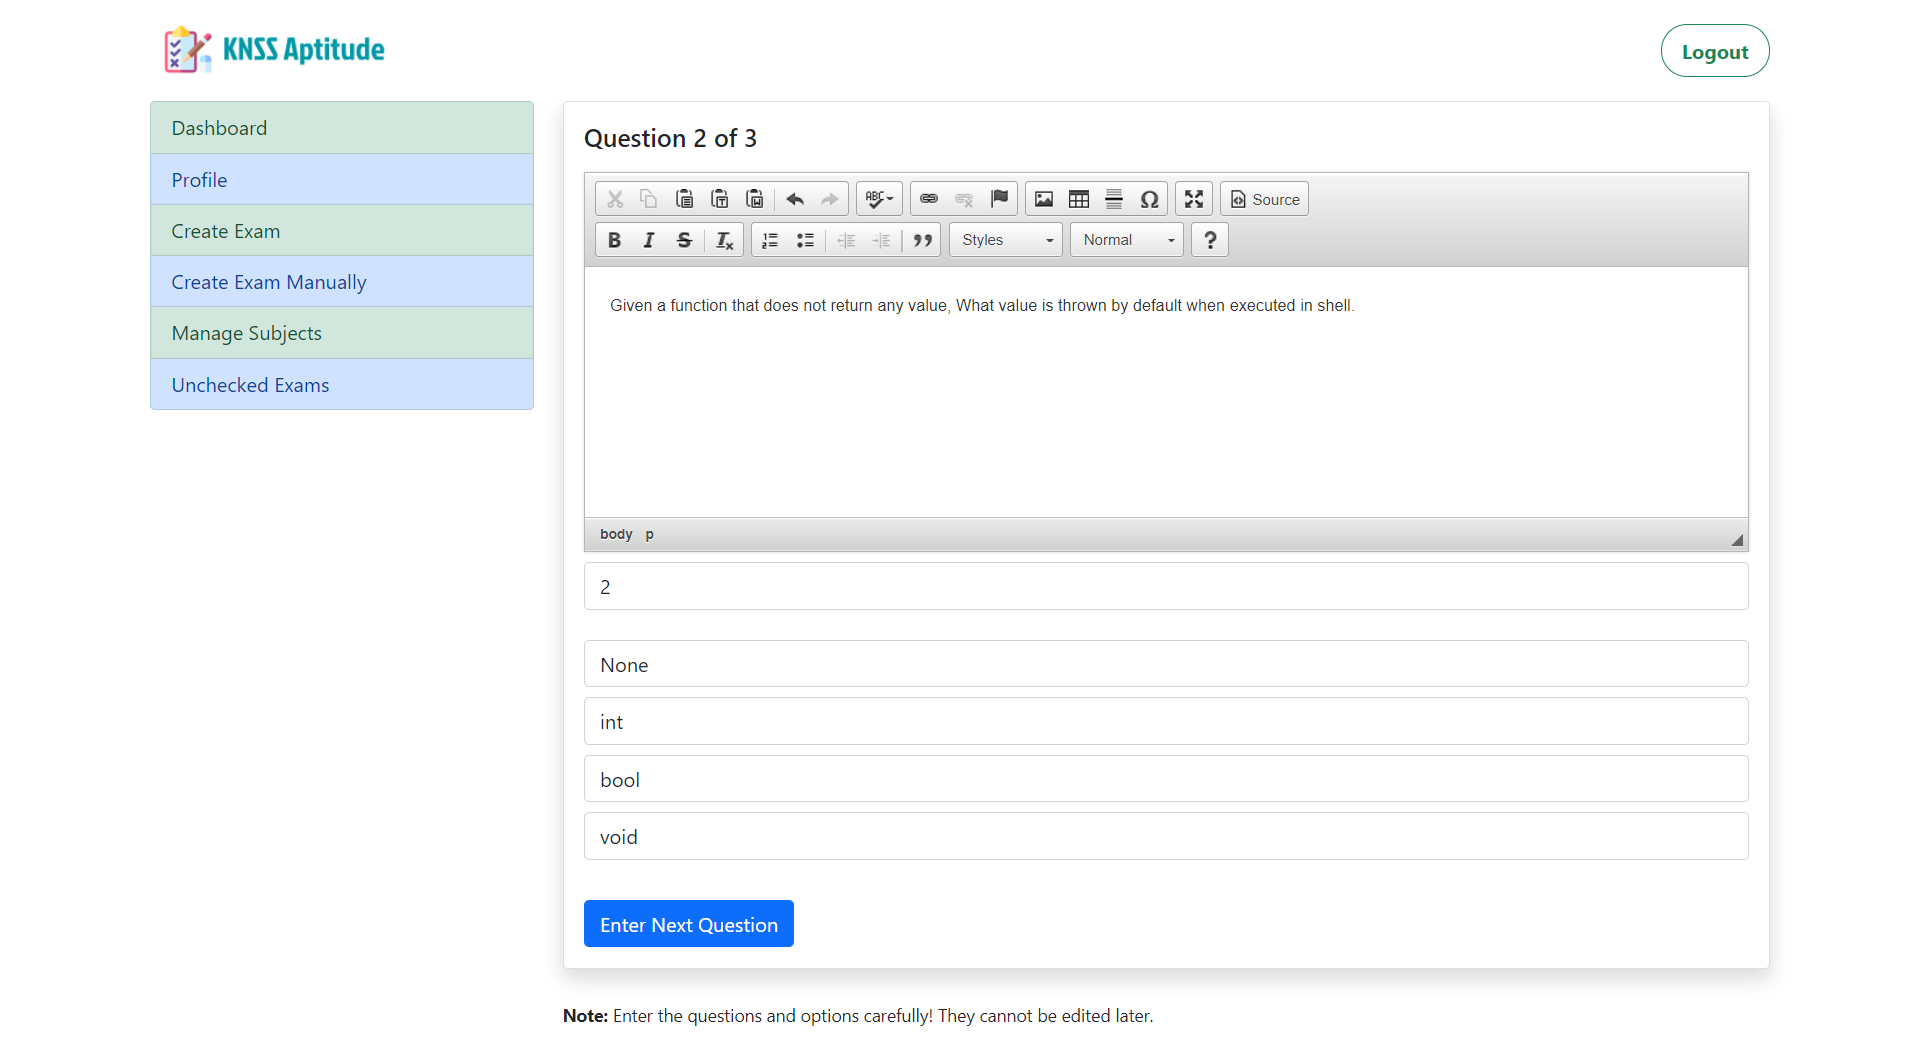Open the Styles dropdown
Screen dimensions: 1920x1058
(1006, 240)
